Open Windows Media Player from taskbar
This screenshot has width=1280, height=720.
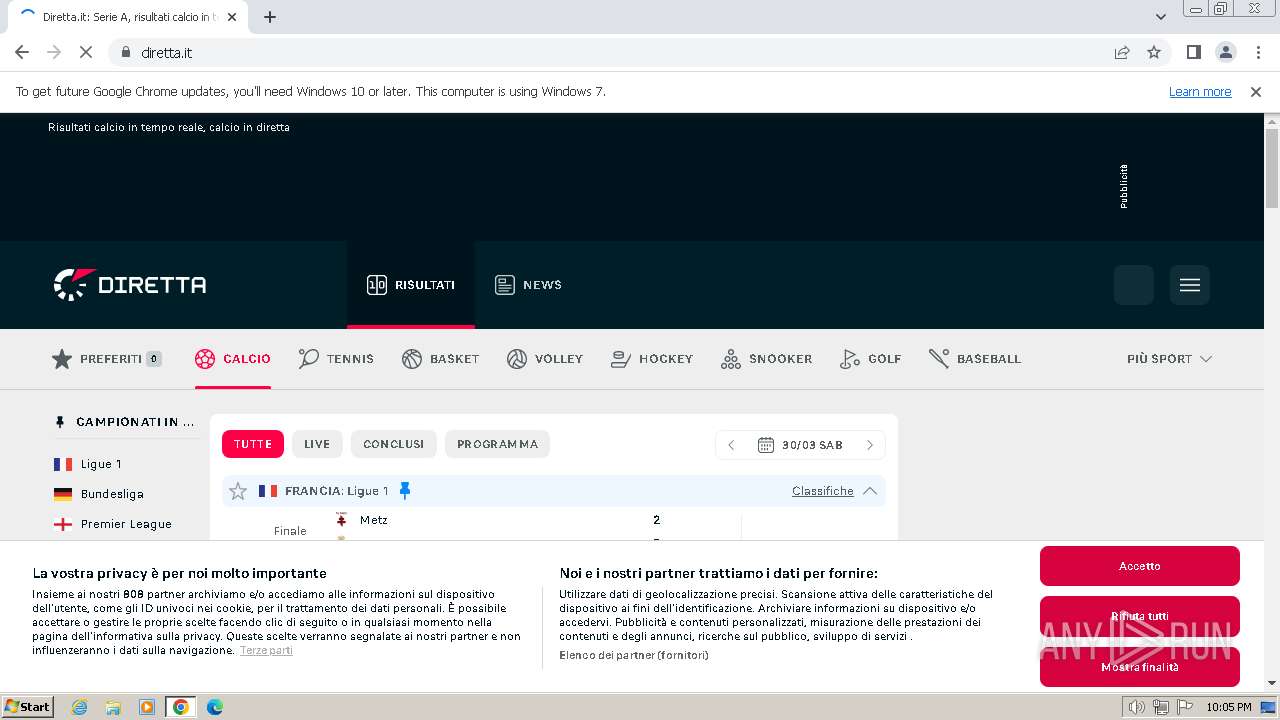(147, 707)
